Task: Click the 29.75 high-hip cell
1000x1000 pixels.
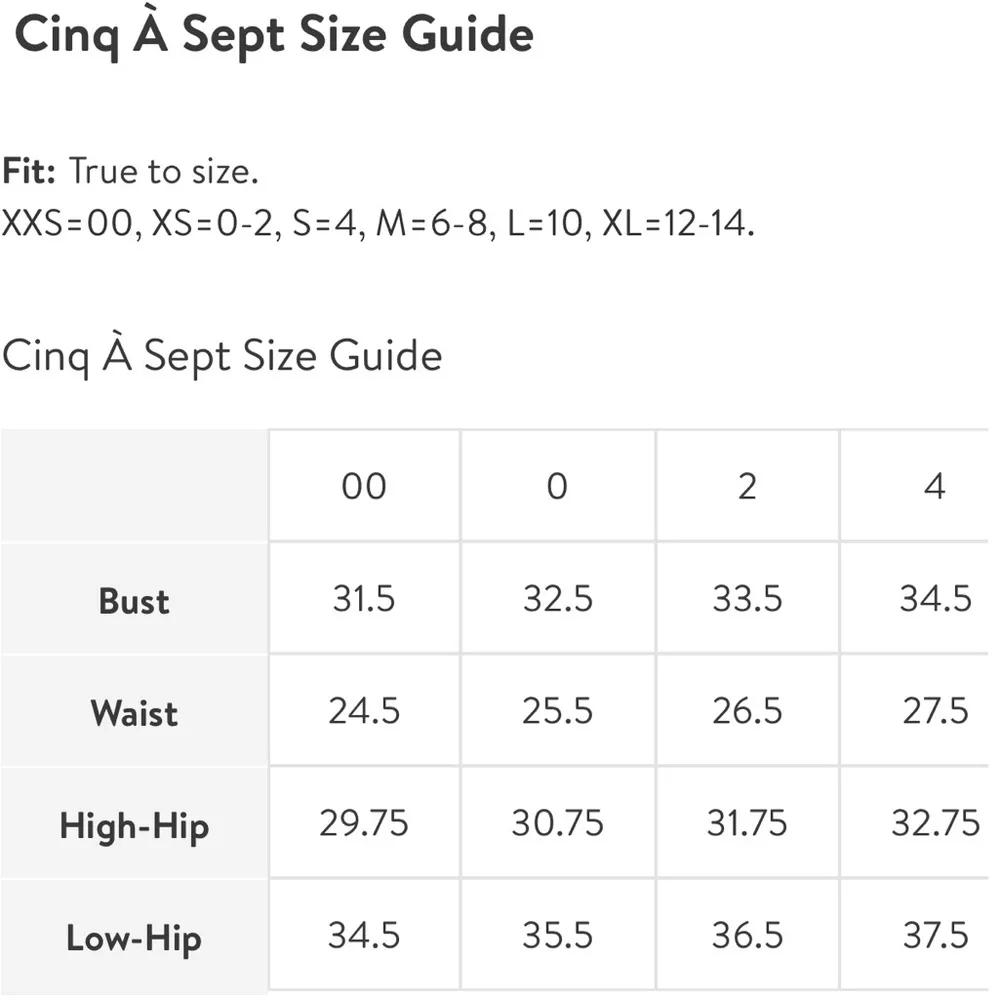Action: click(363, 823)
